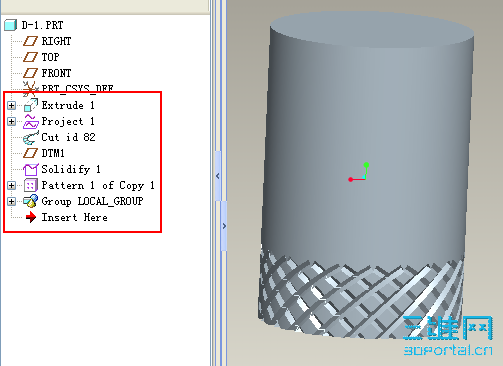Click the PRT_CSYS_DEF coordinate system icon

pyautogui.click(x=31, y=88)
